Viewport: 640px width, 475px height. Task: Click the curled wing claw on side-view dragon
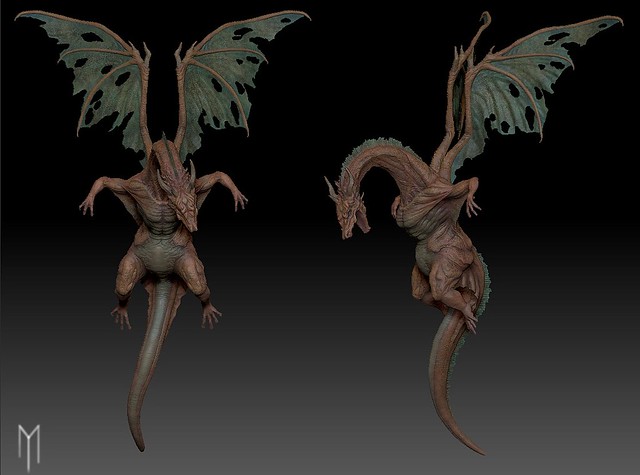pos(485,20)
